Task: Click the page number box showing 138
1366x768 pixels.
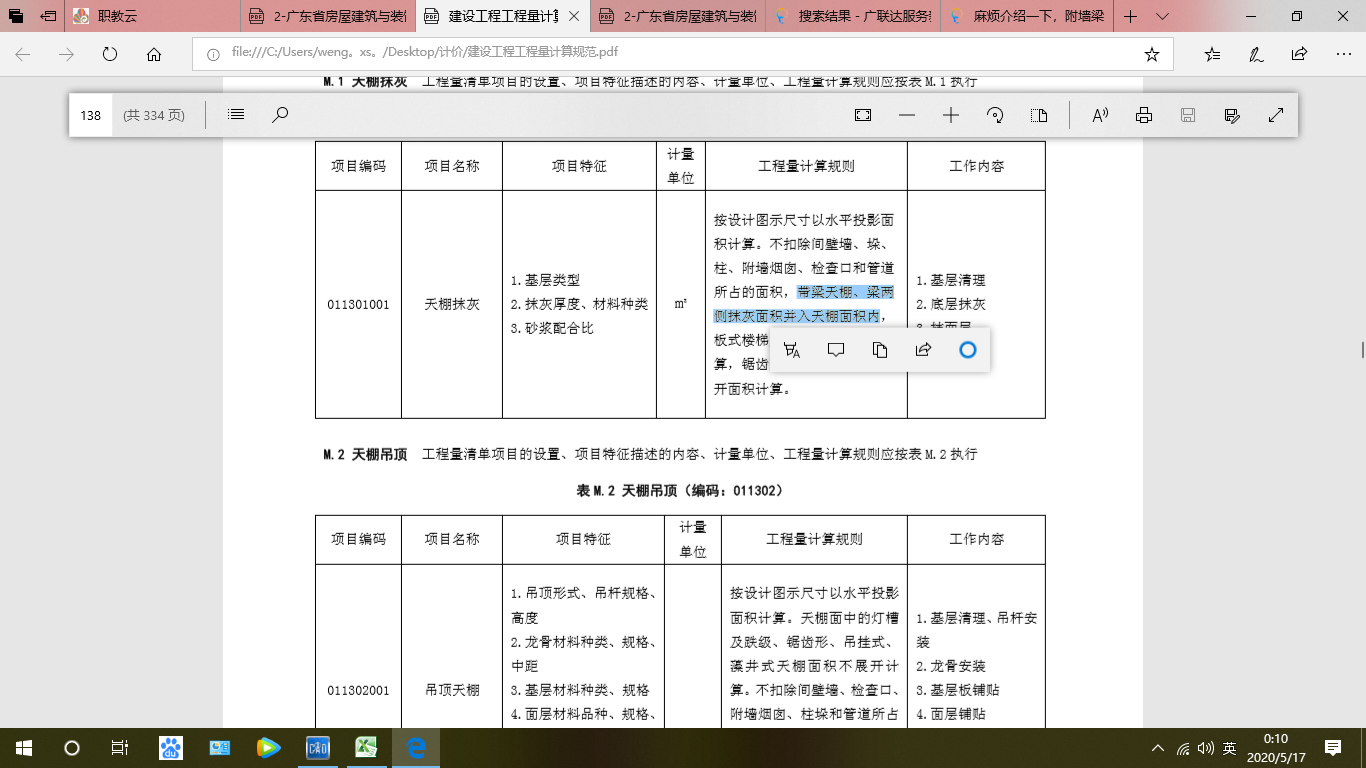Action: 91,115
